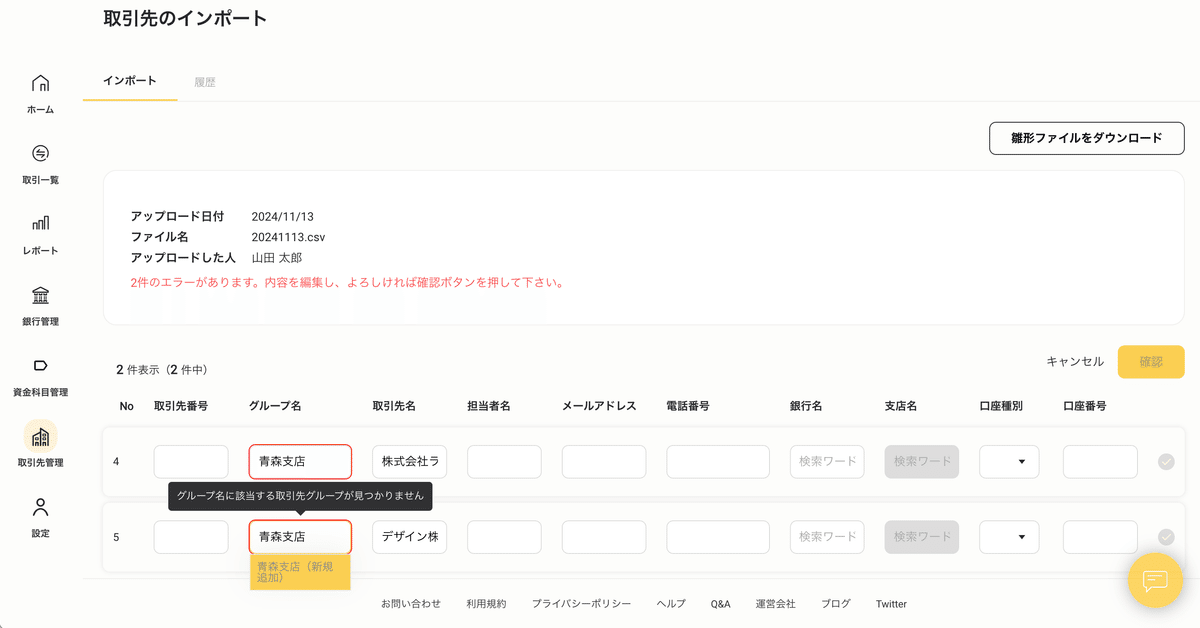Open the 設定 person icon

click(40, 507)
